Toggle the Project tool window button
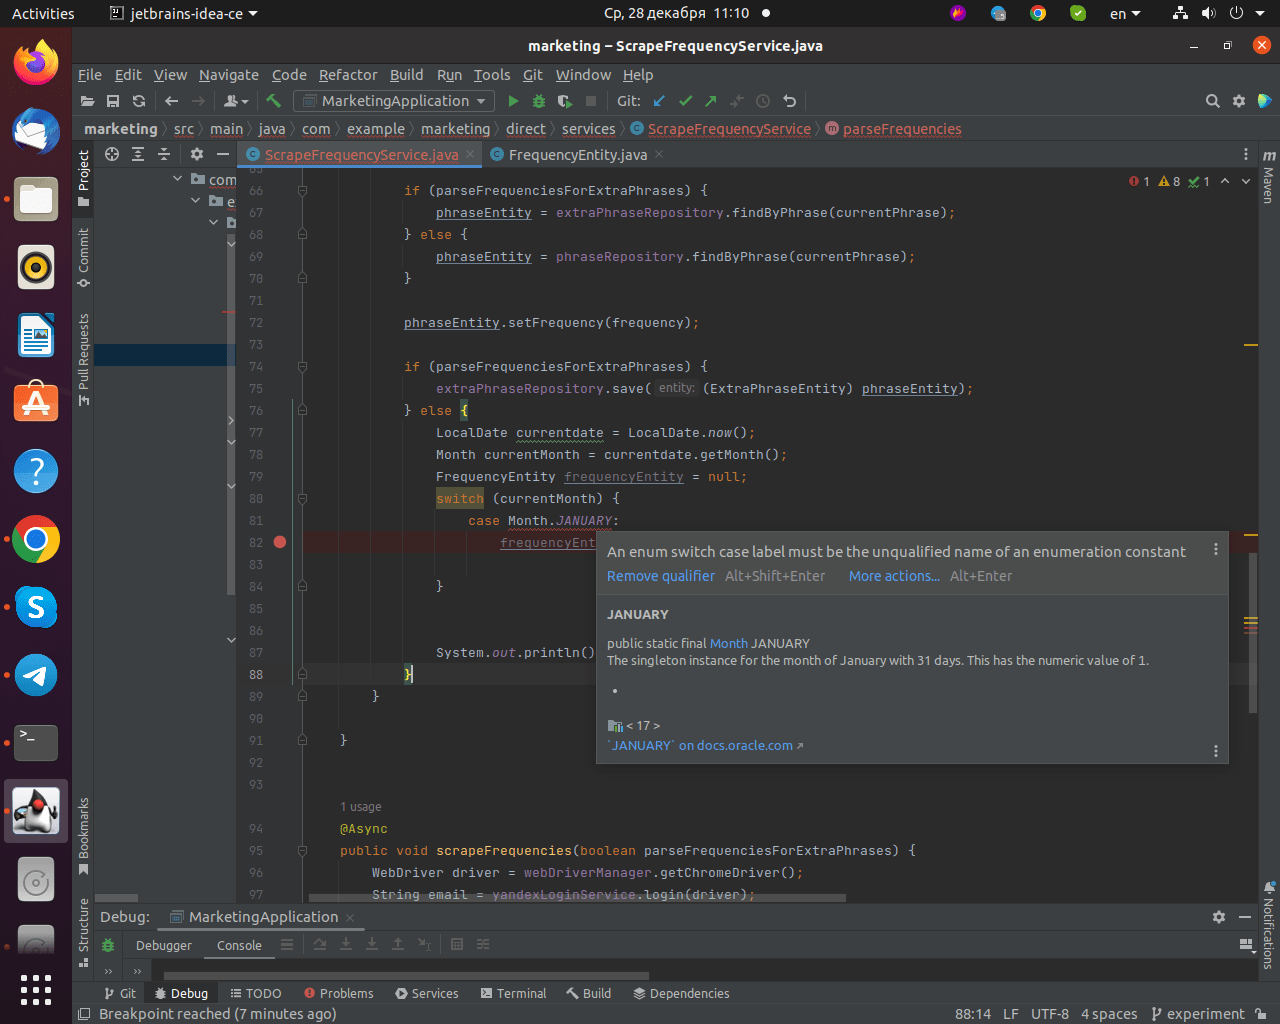1280x1024 pixels. (84, 179)
